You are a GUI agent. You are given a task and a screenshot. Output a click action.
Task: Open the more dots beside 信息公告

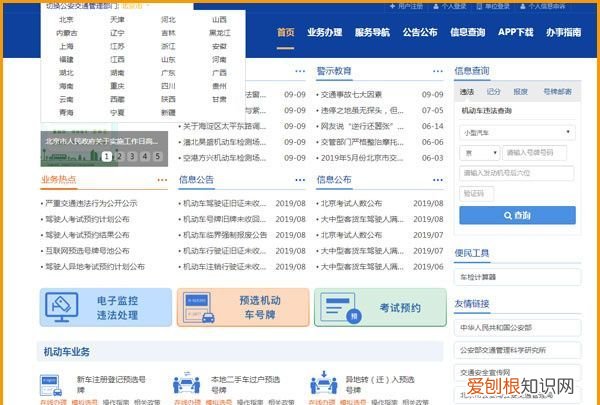[300, 180]
